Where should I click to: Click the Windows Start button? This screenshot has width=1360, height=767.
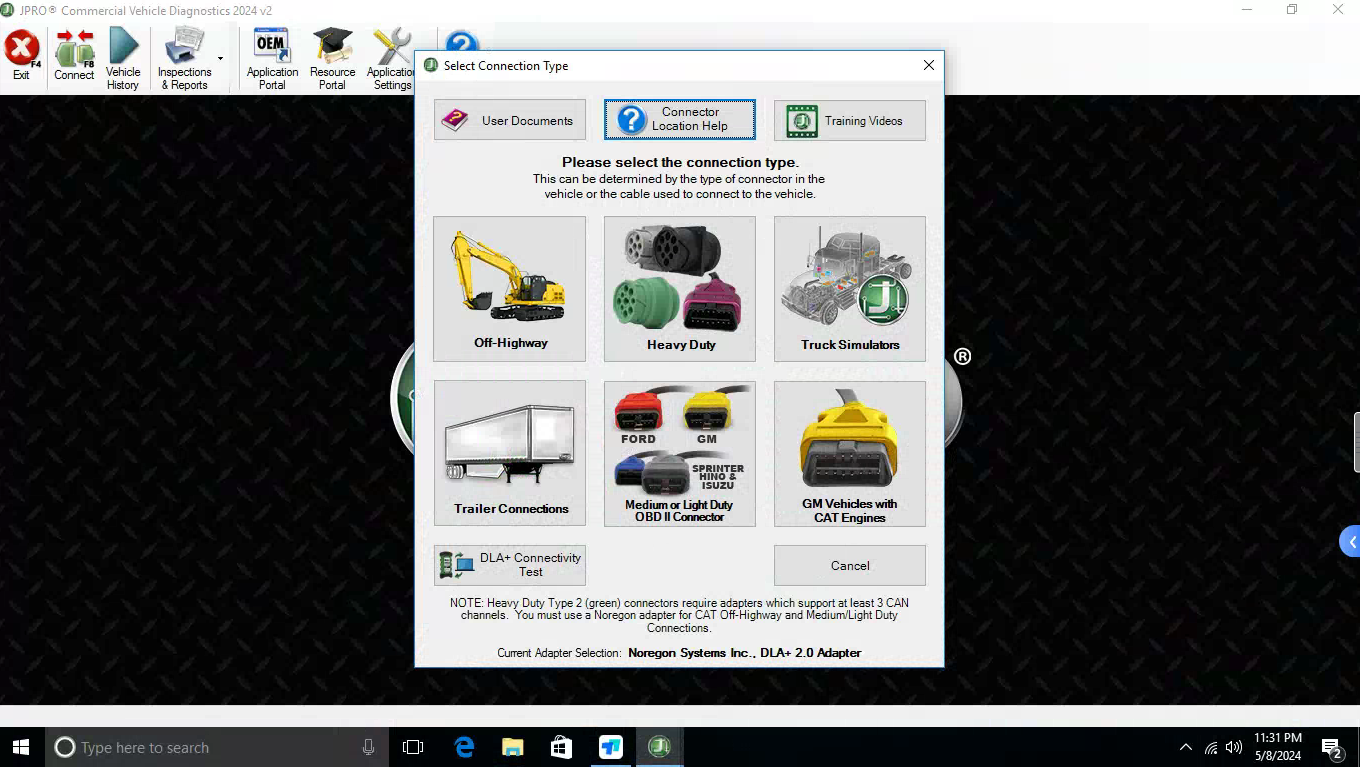pos(22,747)
